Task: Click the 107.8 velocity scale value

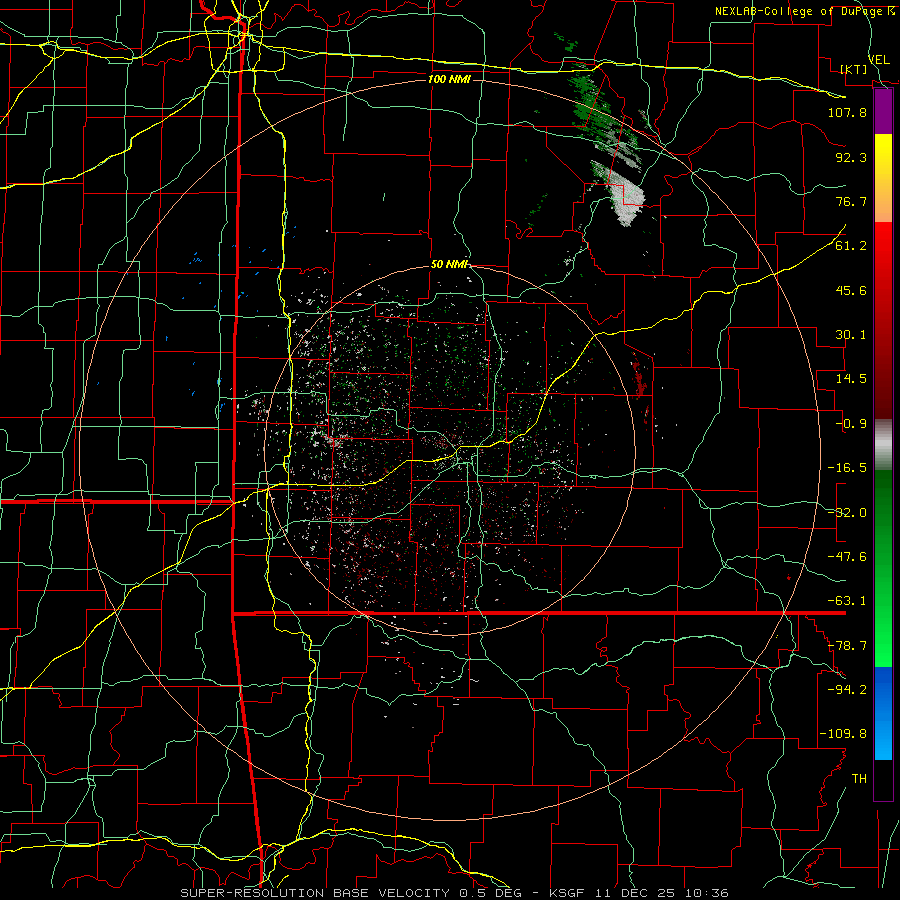Action: point(847,112)
